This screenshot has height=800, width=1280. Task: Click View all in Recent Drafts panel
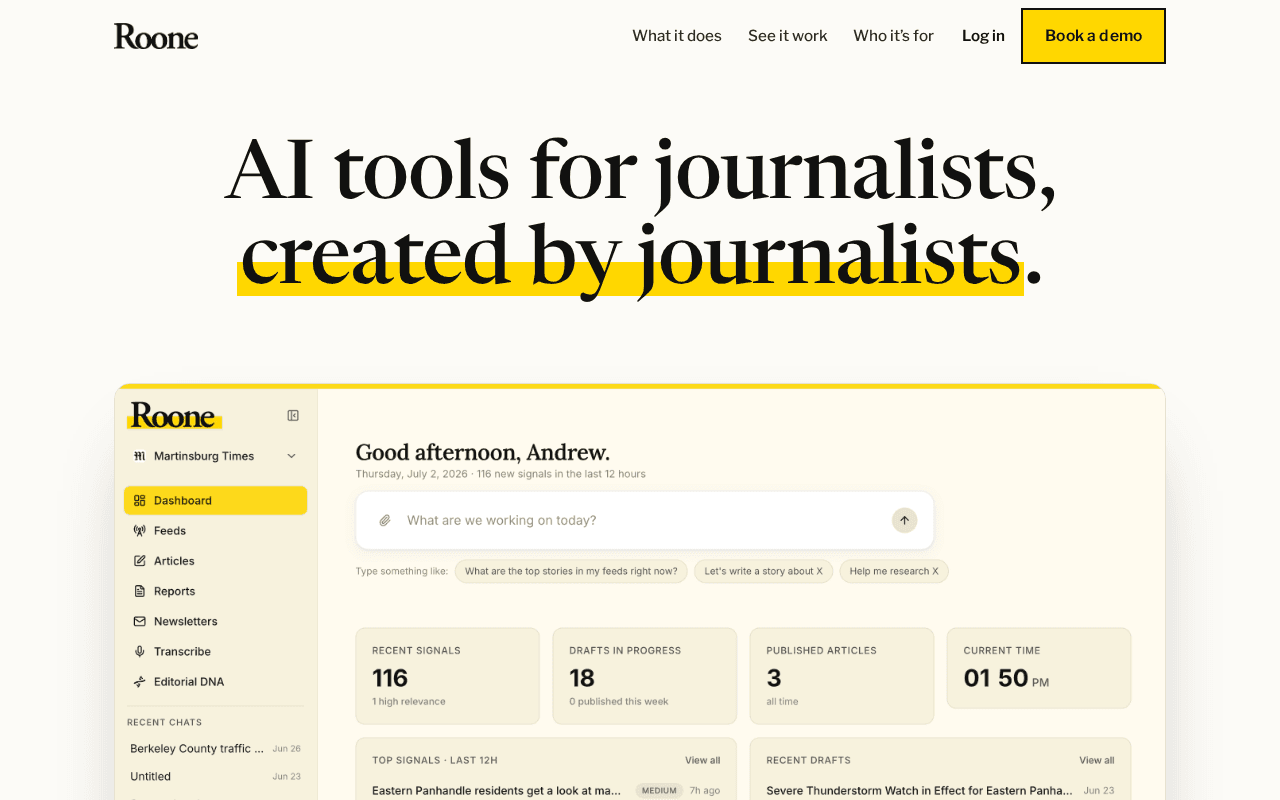(1096, 760)
